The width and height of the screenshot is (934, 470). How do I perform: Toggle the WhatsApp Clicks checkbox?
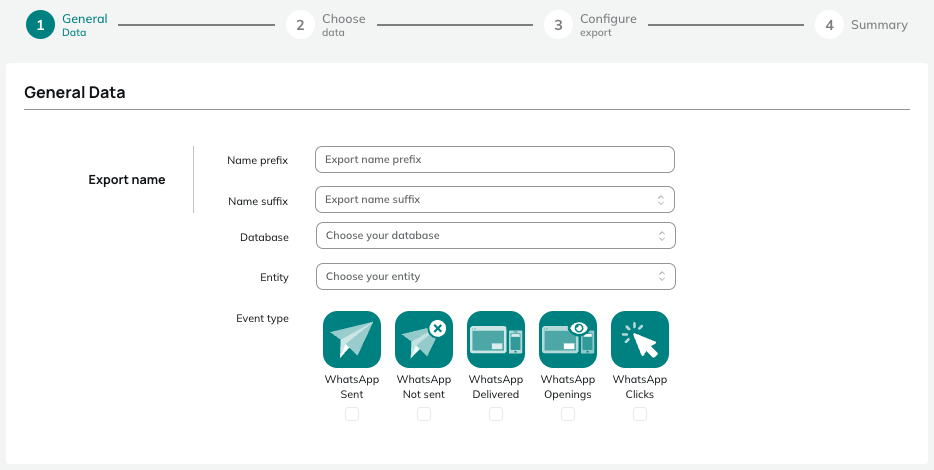click(x=640, y=413)
